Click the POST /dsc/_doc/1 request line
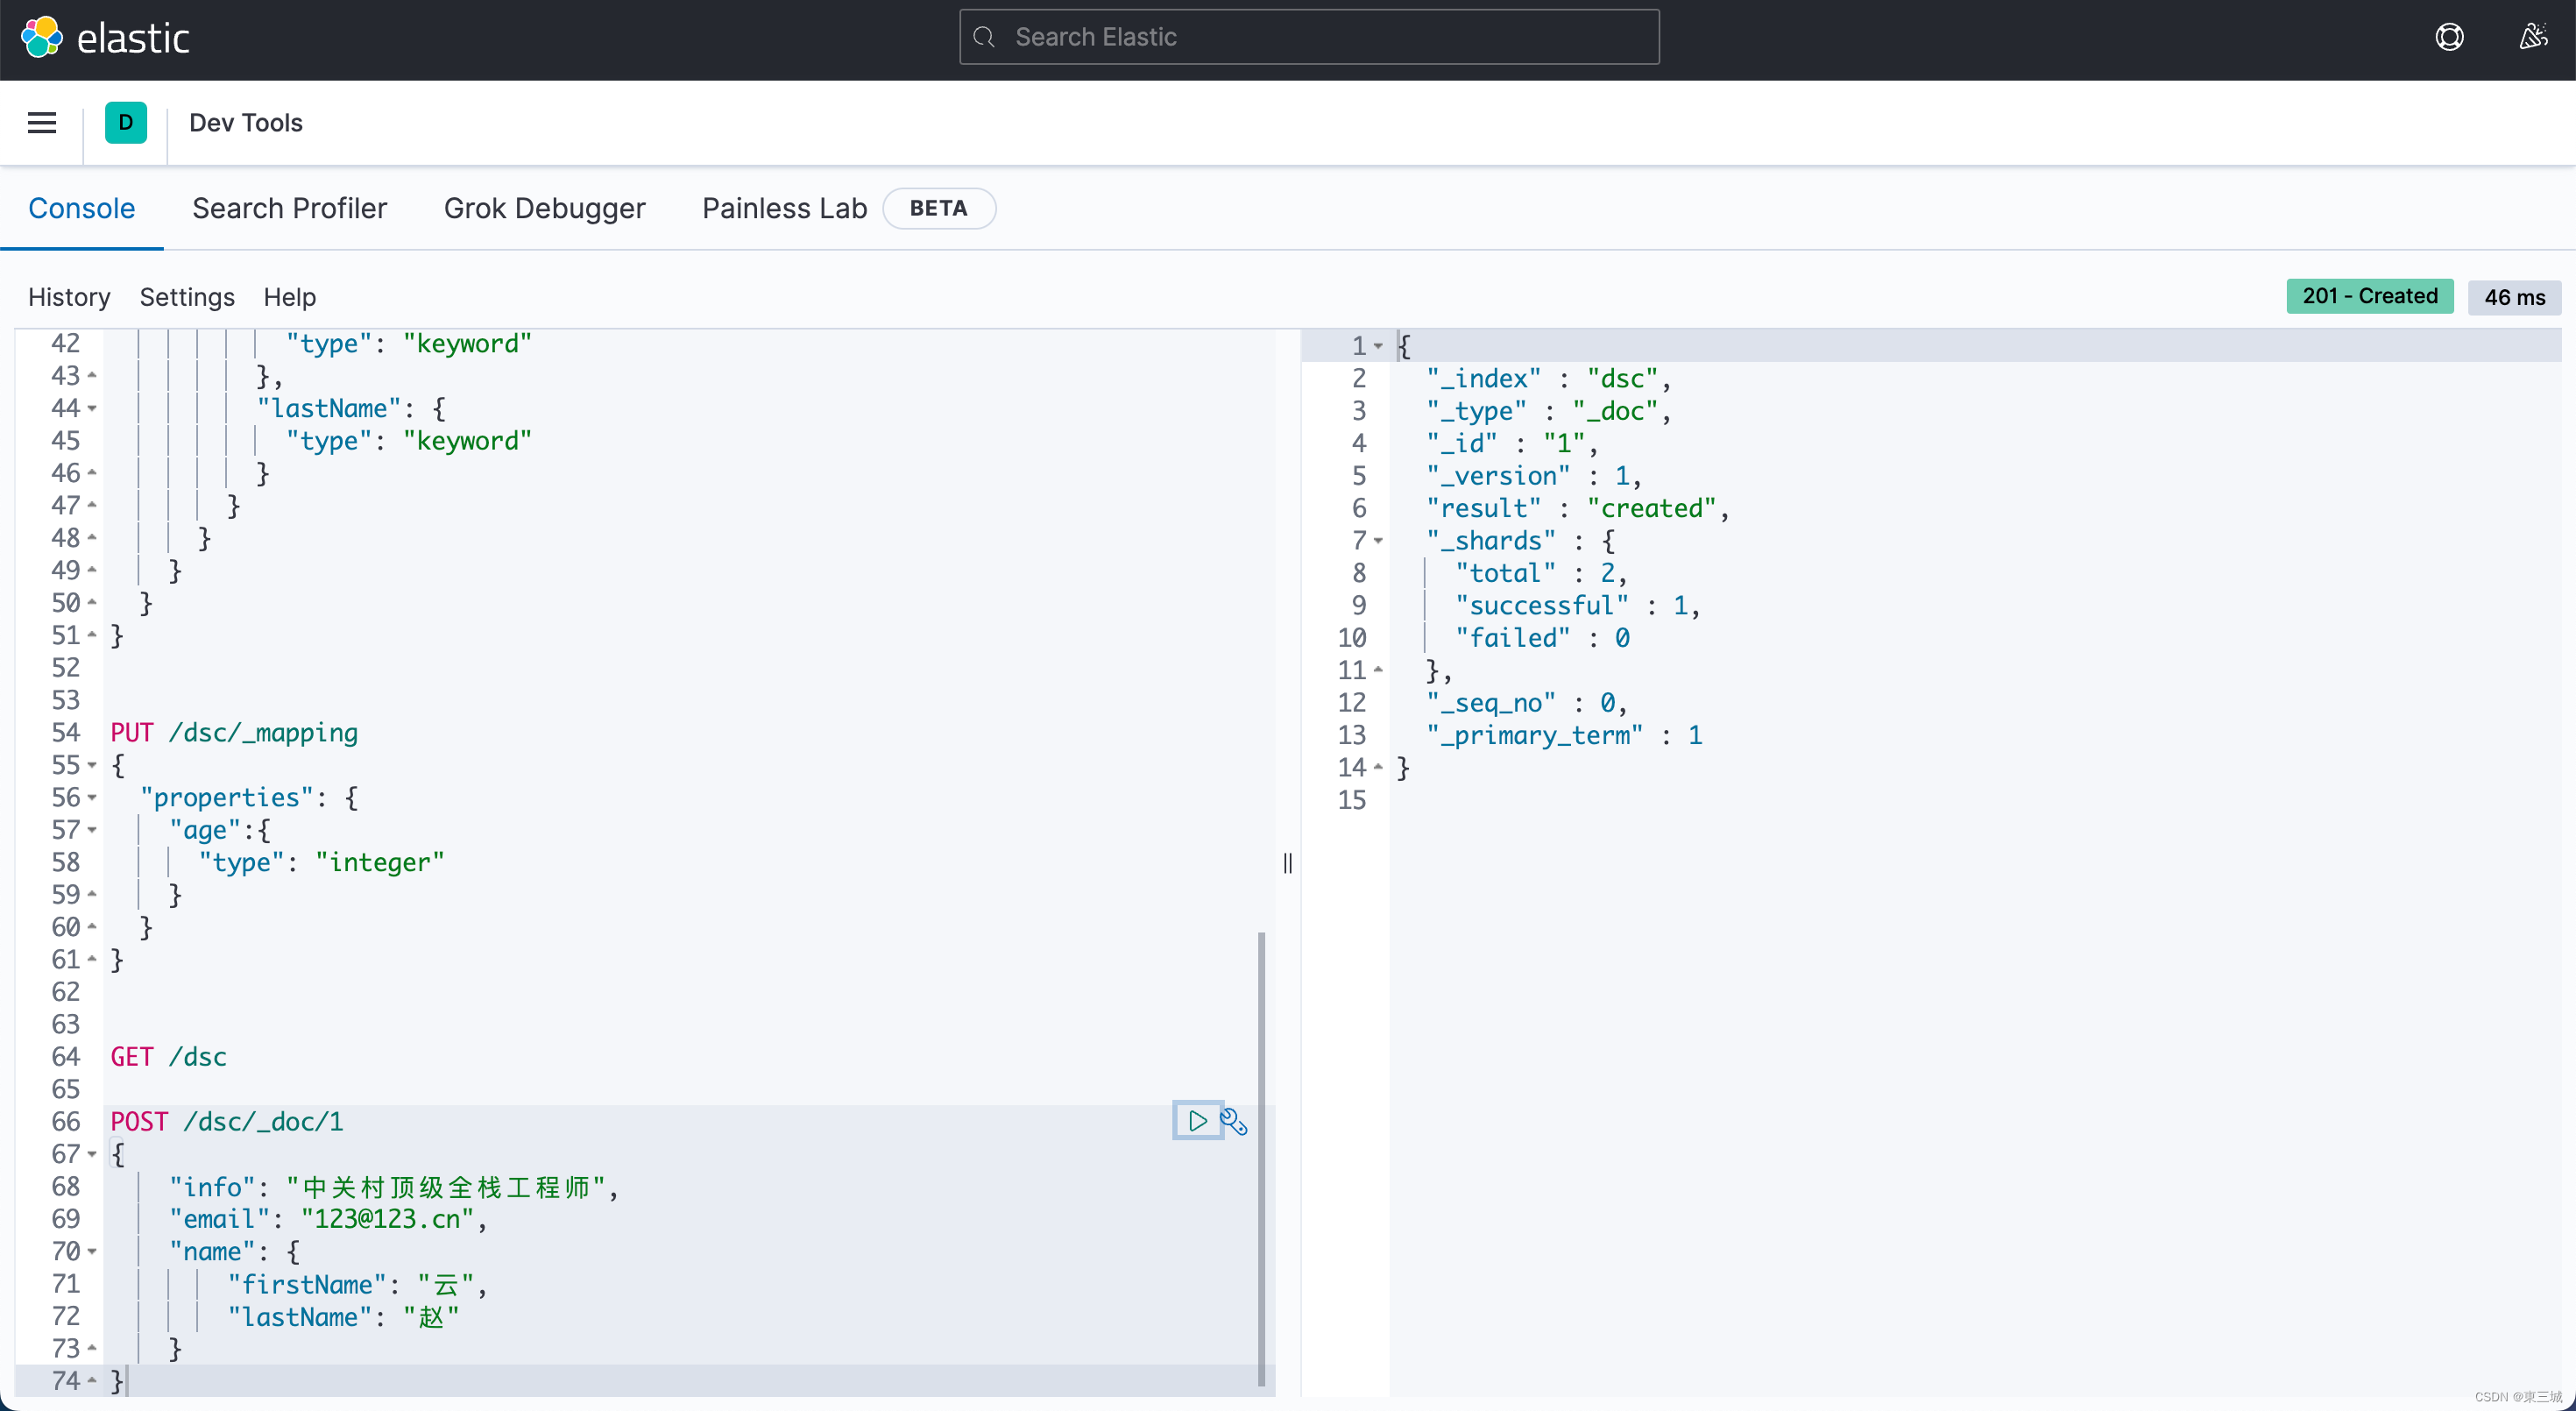Screen dimensions: 2576x1411 point(227,1121)
